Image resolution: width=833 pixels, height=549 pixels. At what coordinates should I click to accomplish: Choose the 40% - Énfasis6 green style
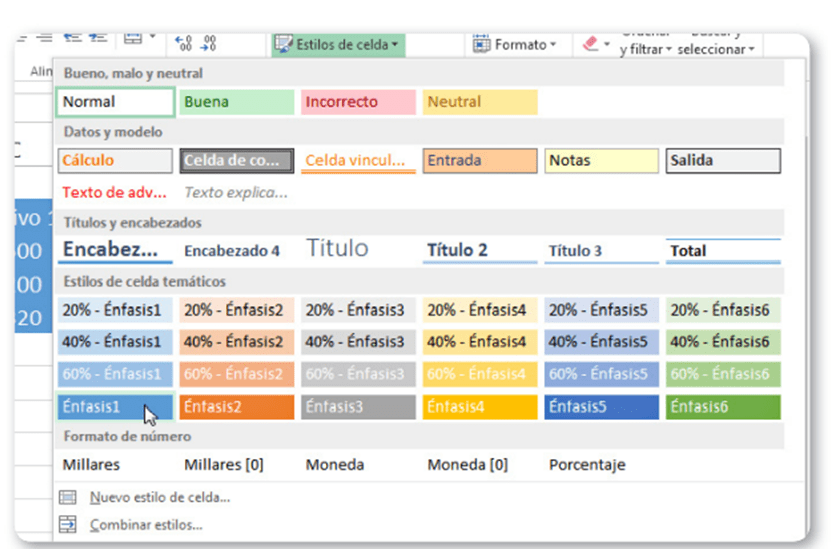pos(723,342)
